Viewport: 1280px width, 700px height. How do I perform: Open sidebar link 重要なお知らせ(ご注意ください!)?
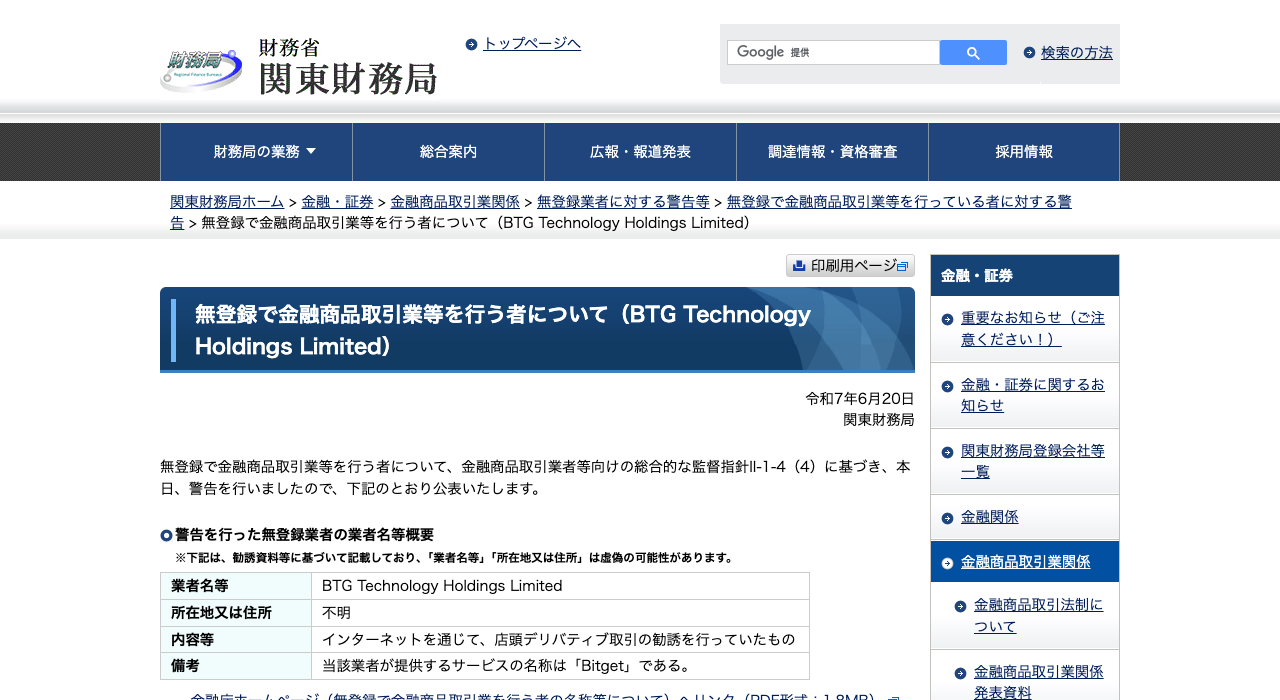[1033, 328]
